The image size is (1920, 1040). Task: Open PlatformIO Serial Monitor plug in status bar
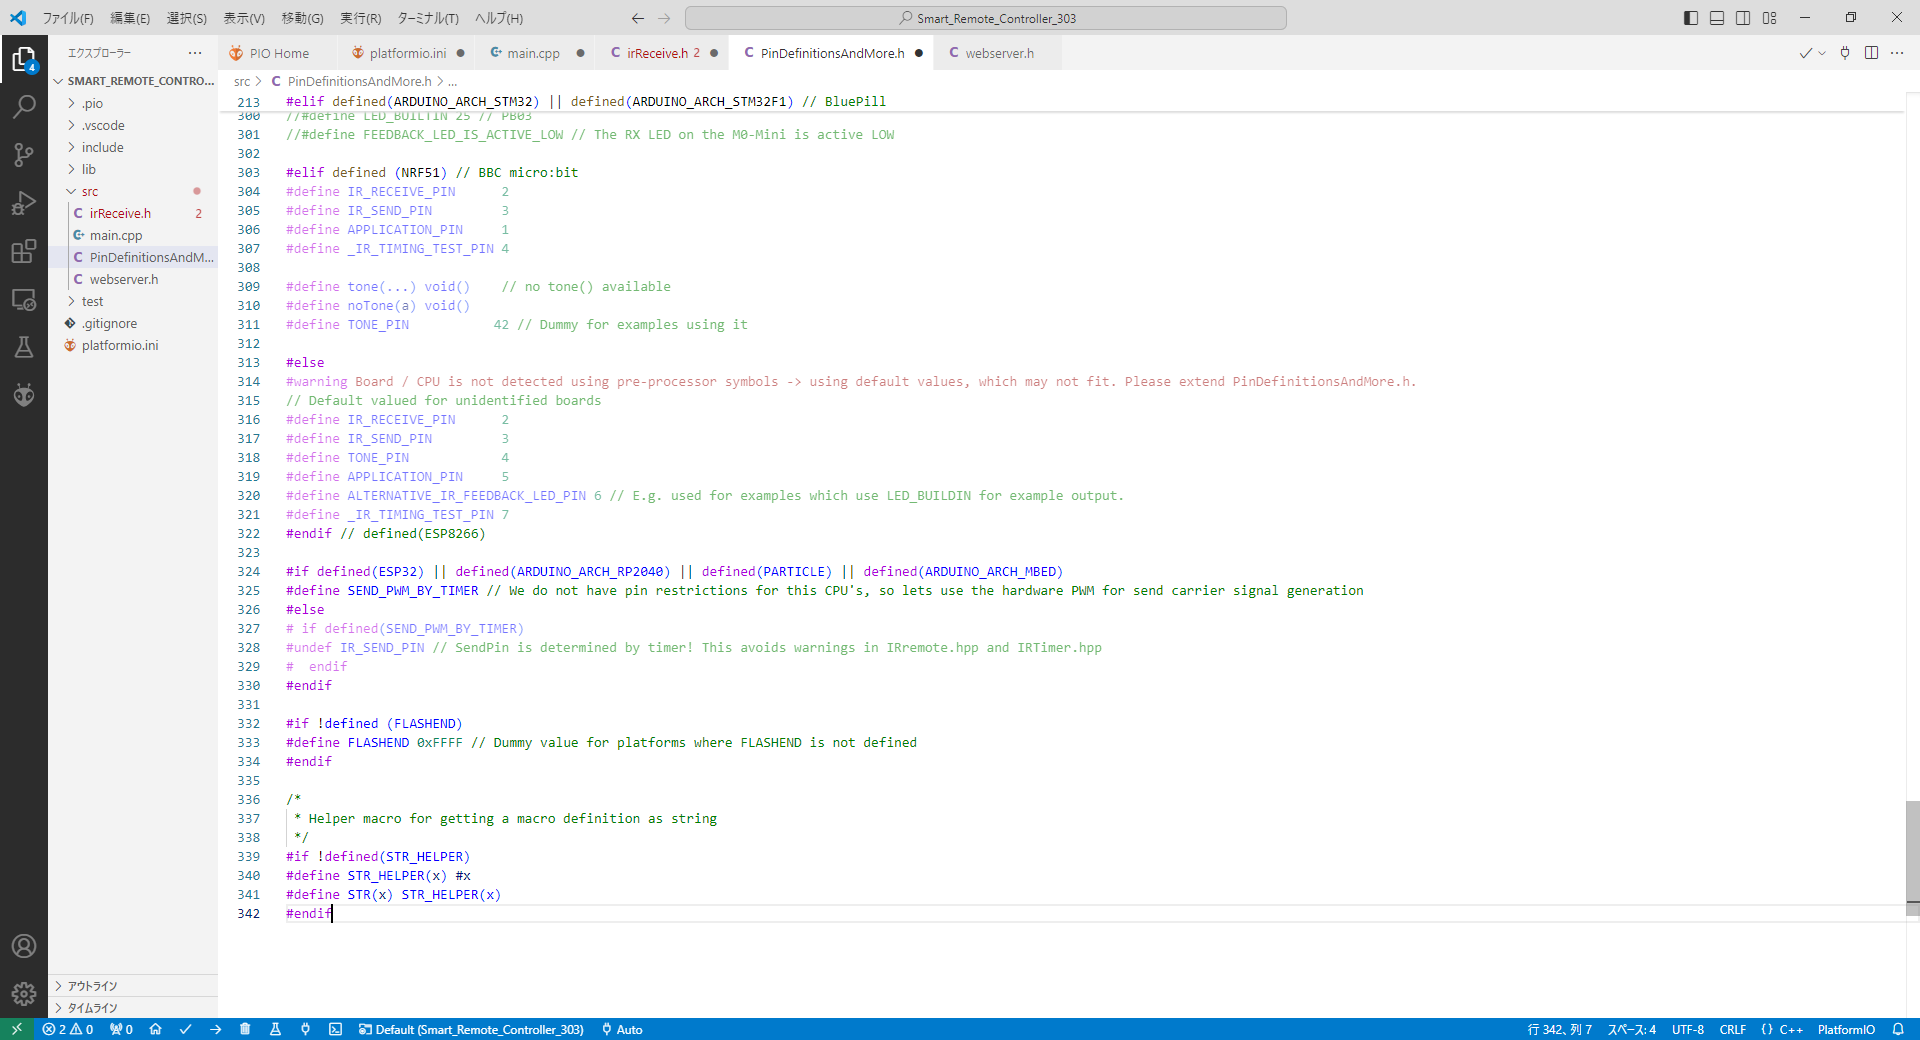[305, 1029]
